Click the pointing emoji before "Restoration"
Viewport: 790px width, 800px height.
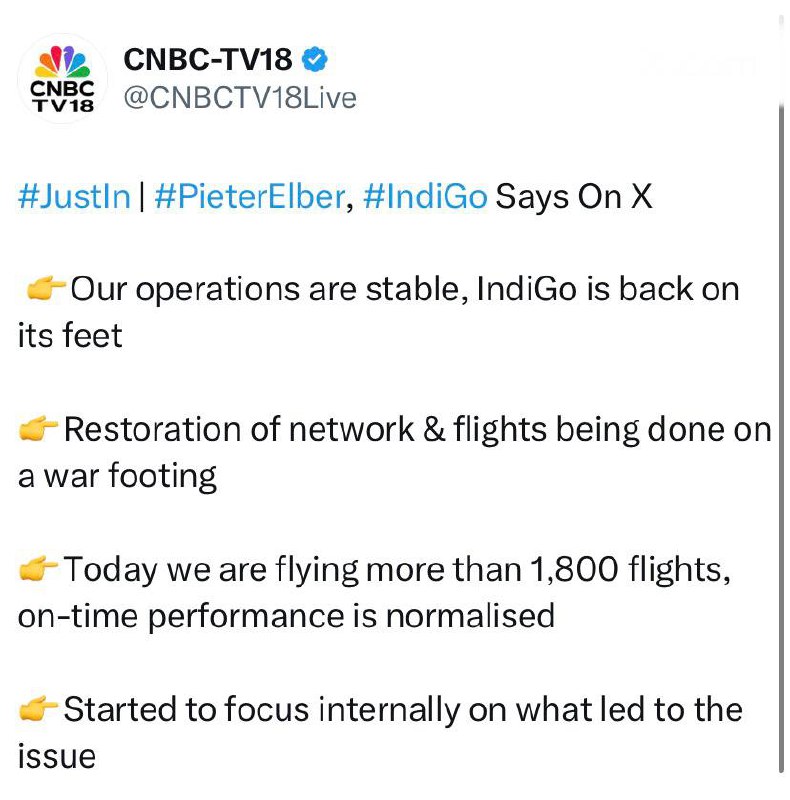click(39, 431)
